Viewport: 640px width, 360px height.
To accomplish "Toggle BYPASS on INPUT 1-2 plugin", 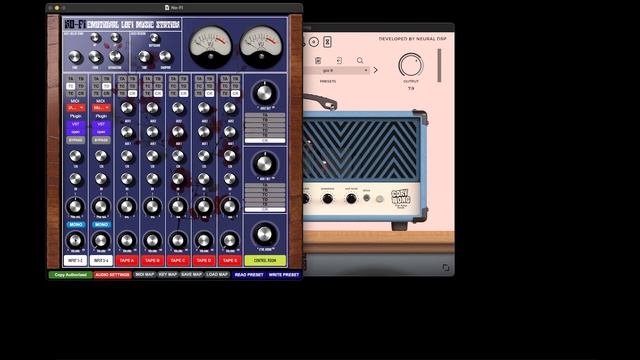I will [76, 140].
